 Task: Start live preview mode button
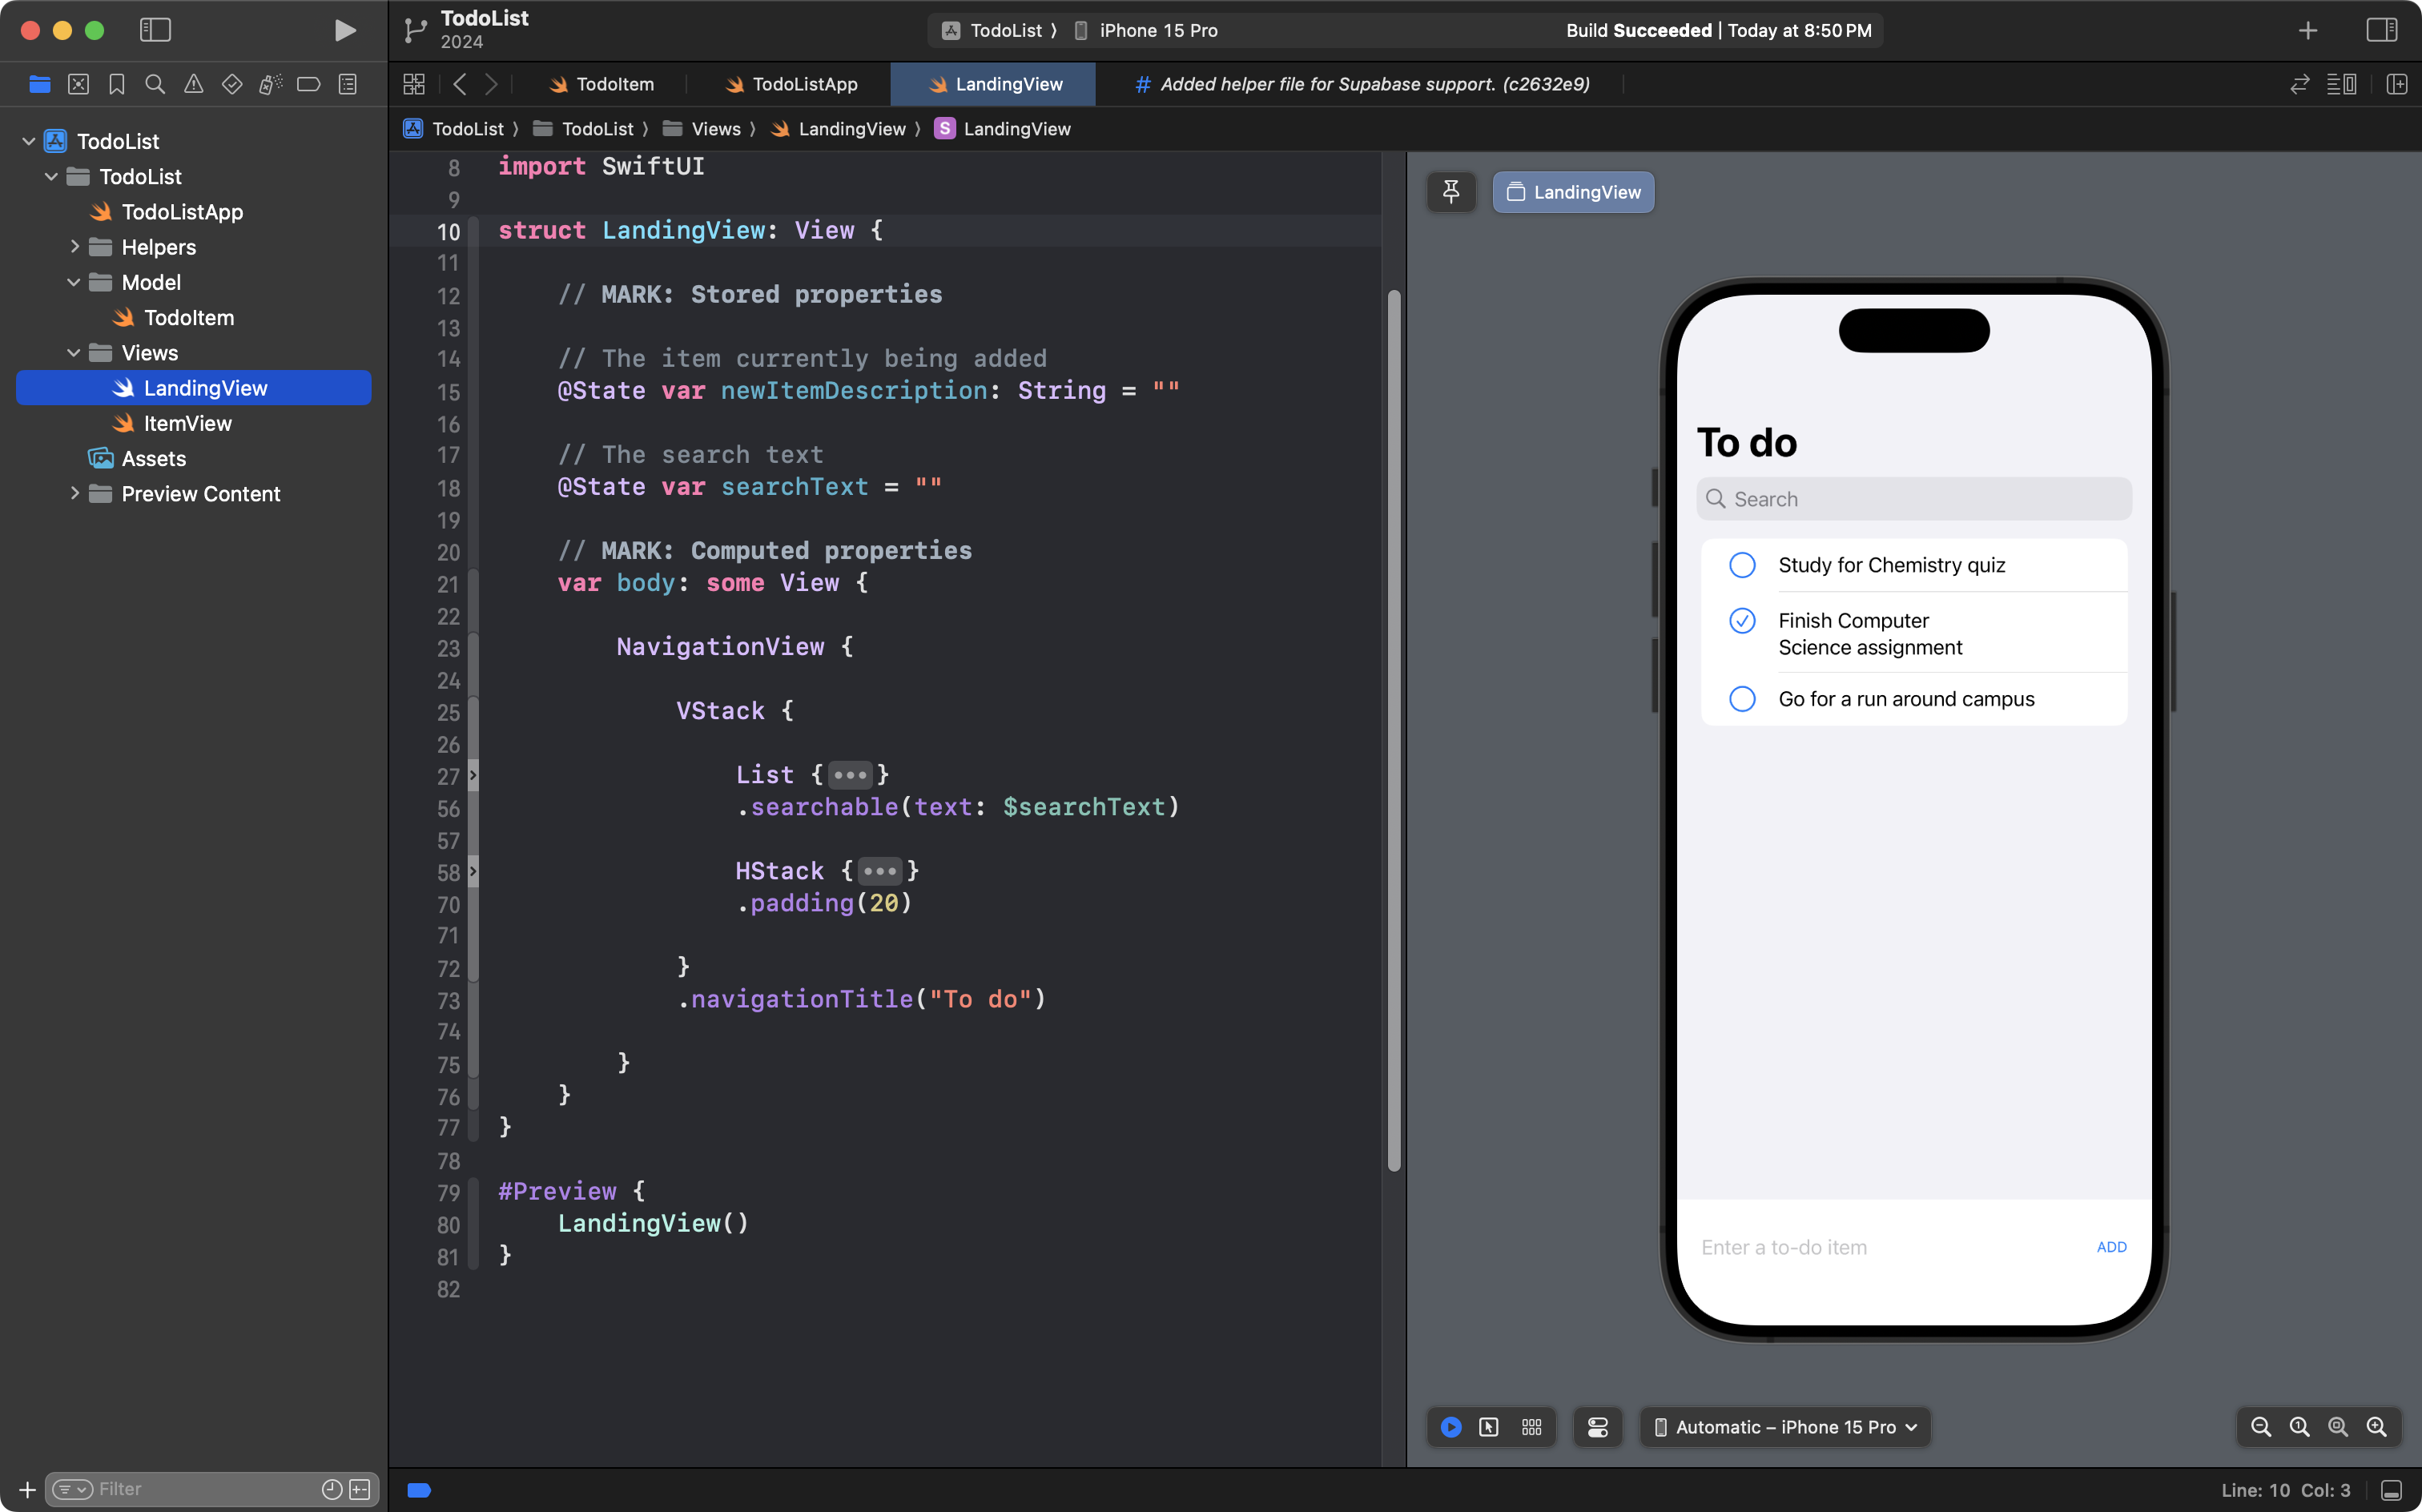[x=1451, y=1427]
